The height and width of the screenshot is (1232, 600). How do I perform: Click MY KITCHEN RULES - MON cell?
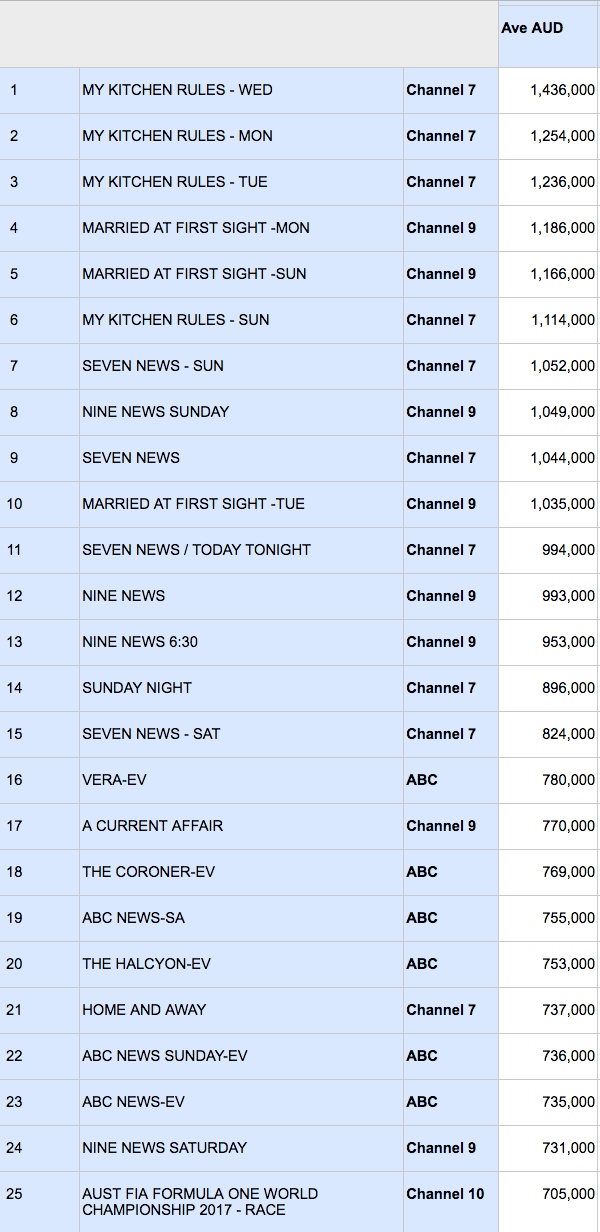[x=241, y=136]
